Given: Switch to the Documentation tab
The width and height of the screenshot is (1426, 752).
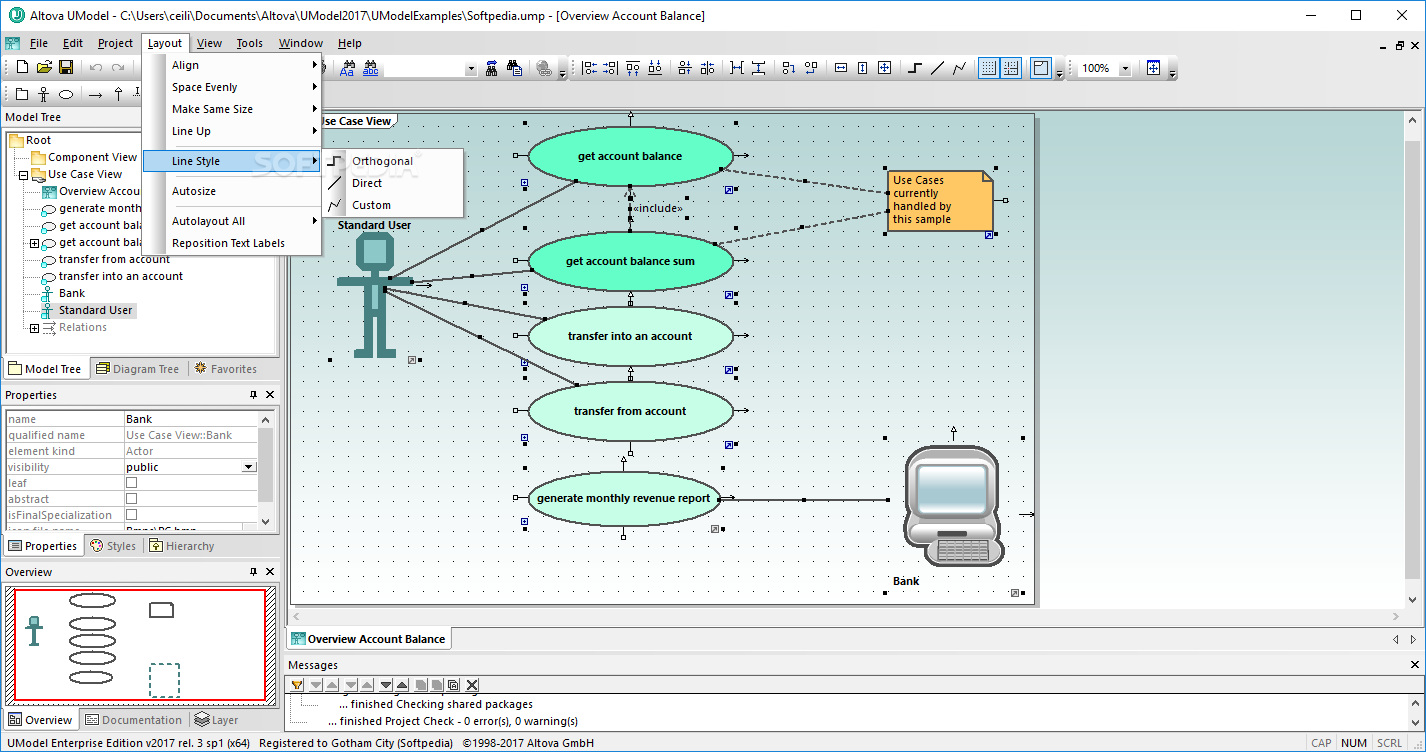Looking at the screenshot, I should pyautogui.click(x=134, y=720).
